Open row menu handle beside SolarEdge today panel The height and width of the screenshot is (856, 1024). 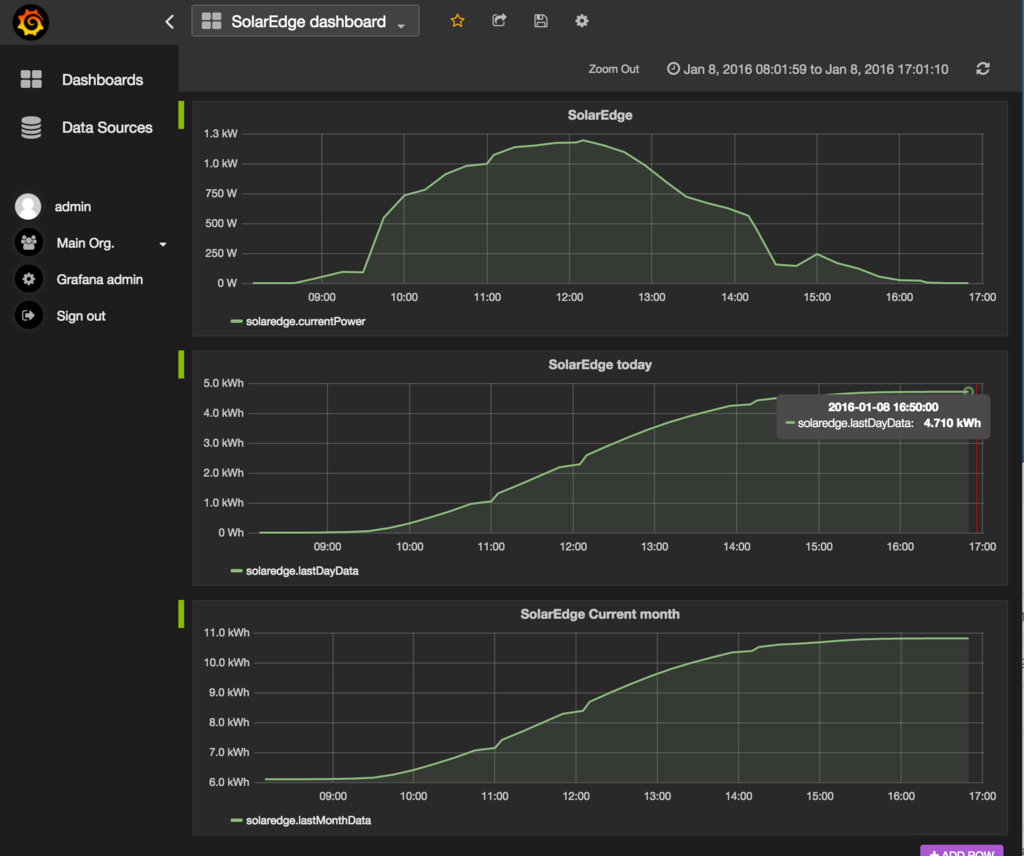tap(181, 364)
